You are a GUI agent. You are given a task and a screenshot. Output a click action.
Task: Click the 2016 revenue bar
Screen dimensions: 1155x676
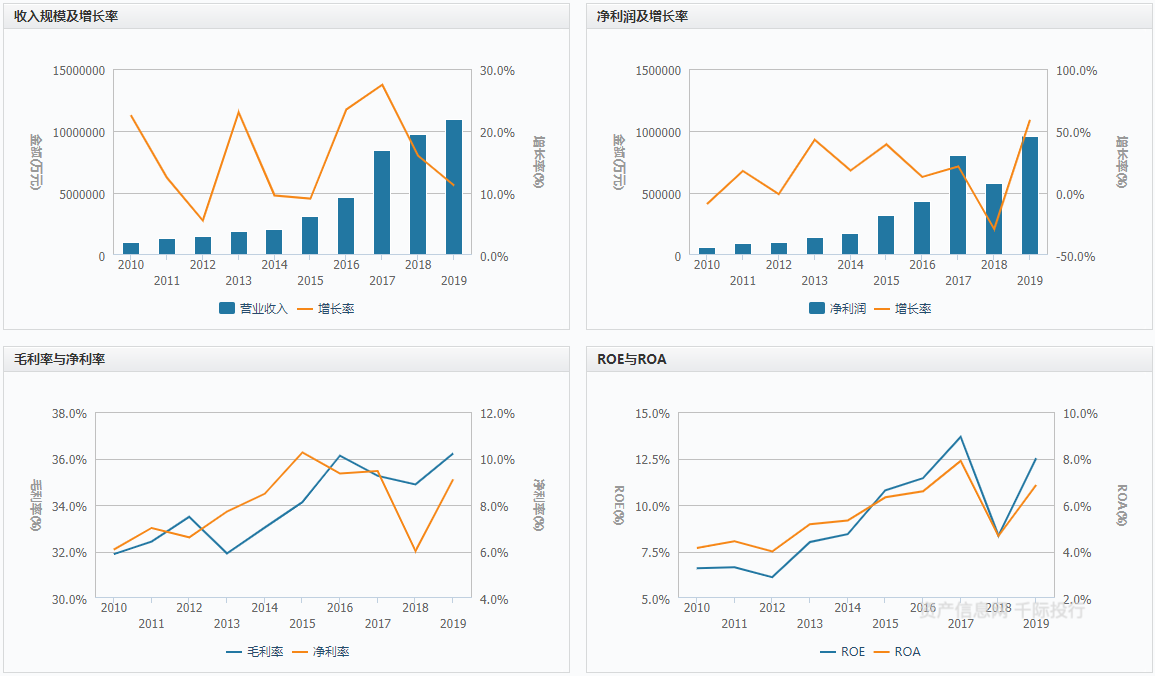point(346,227)
